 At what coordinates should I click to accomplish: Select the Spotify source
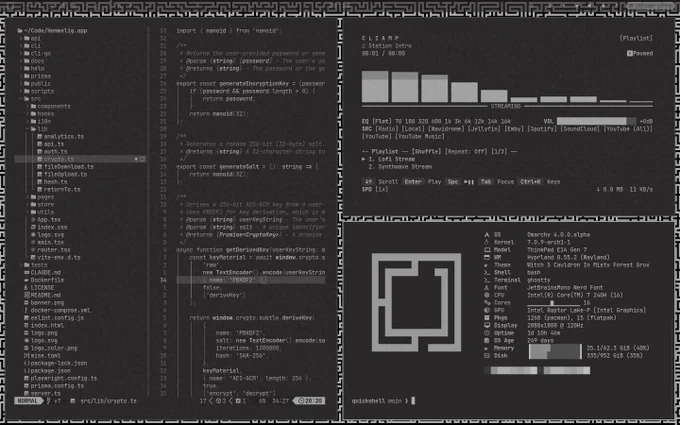[542, 129]
